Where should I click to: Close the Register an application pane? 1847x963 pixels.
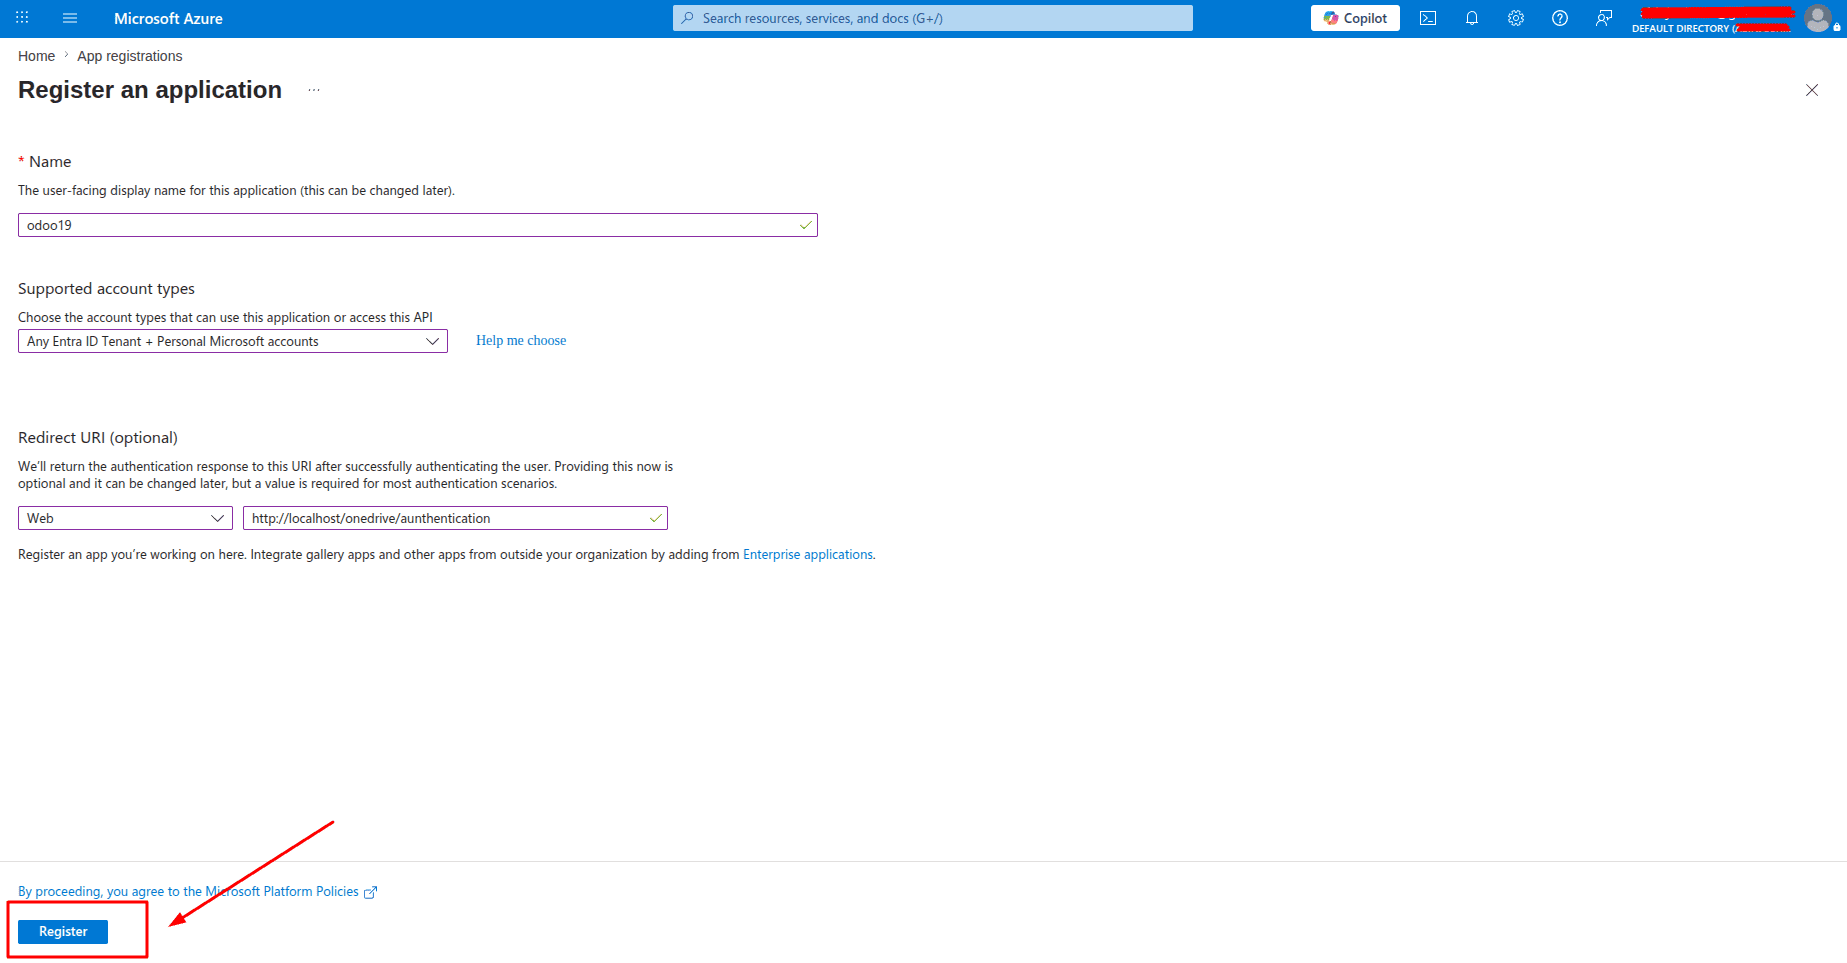pyautogui.click(x=1812, y=90)
